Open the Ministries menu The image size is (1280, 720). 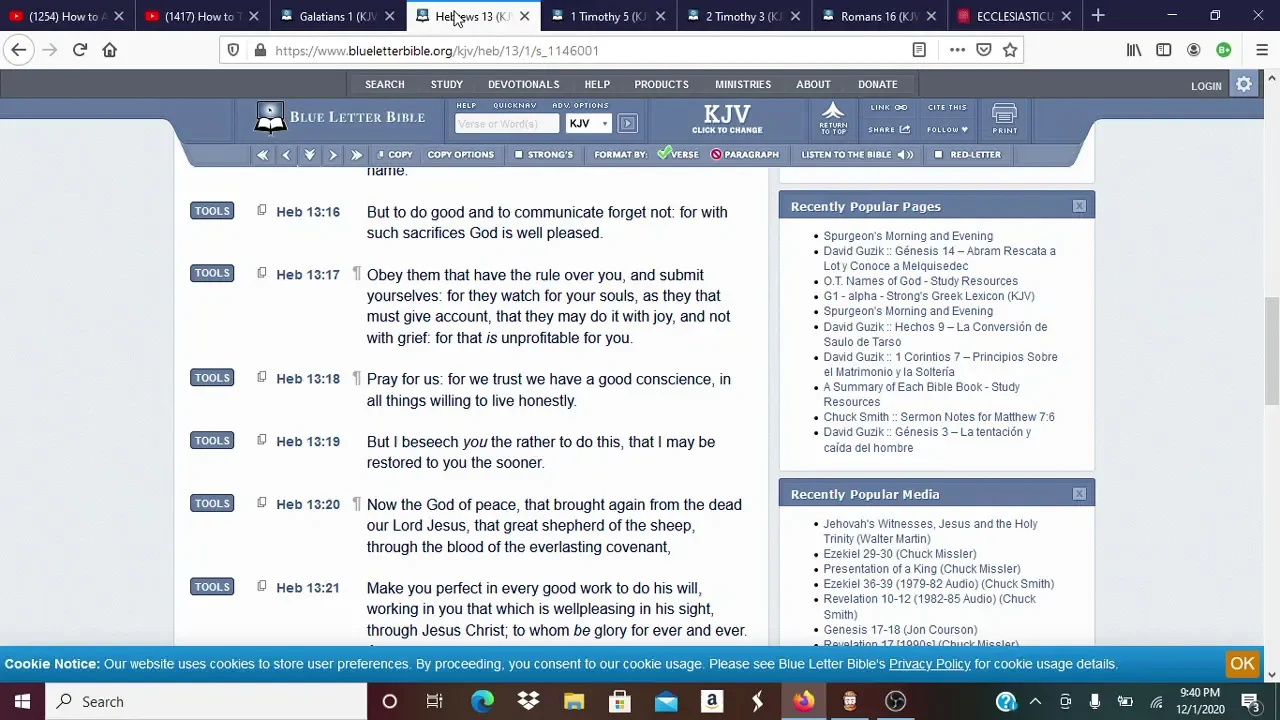pos(743,85)
